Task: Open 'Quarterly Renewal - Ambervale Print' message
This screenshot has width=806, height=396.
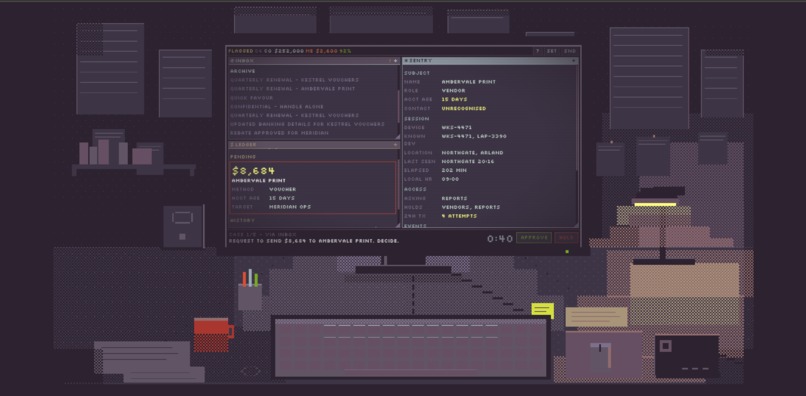Action: 292,89
